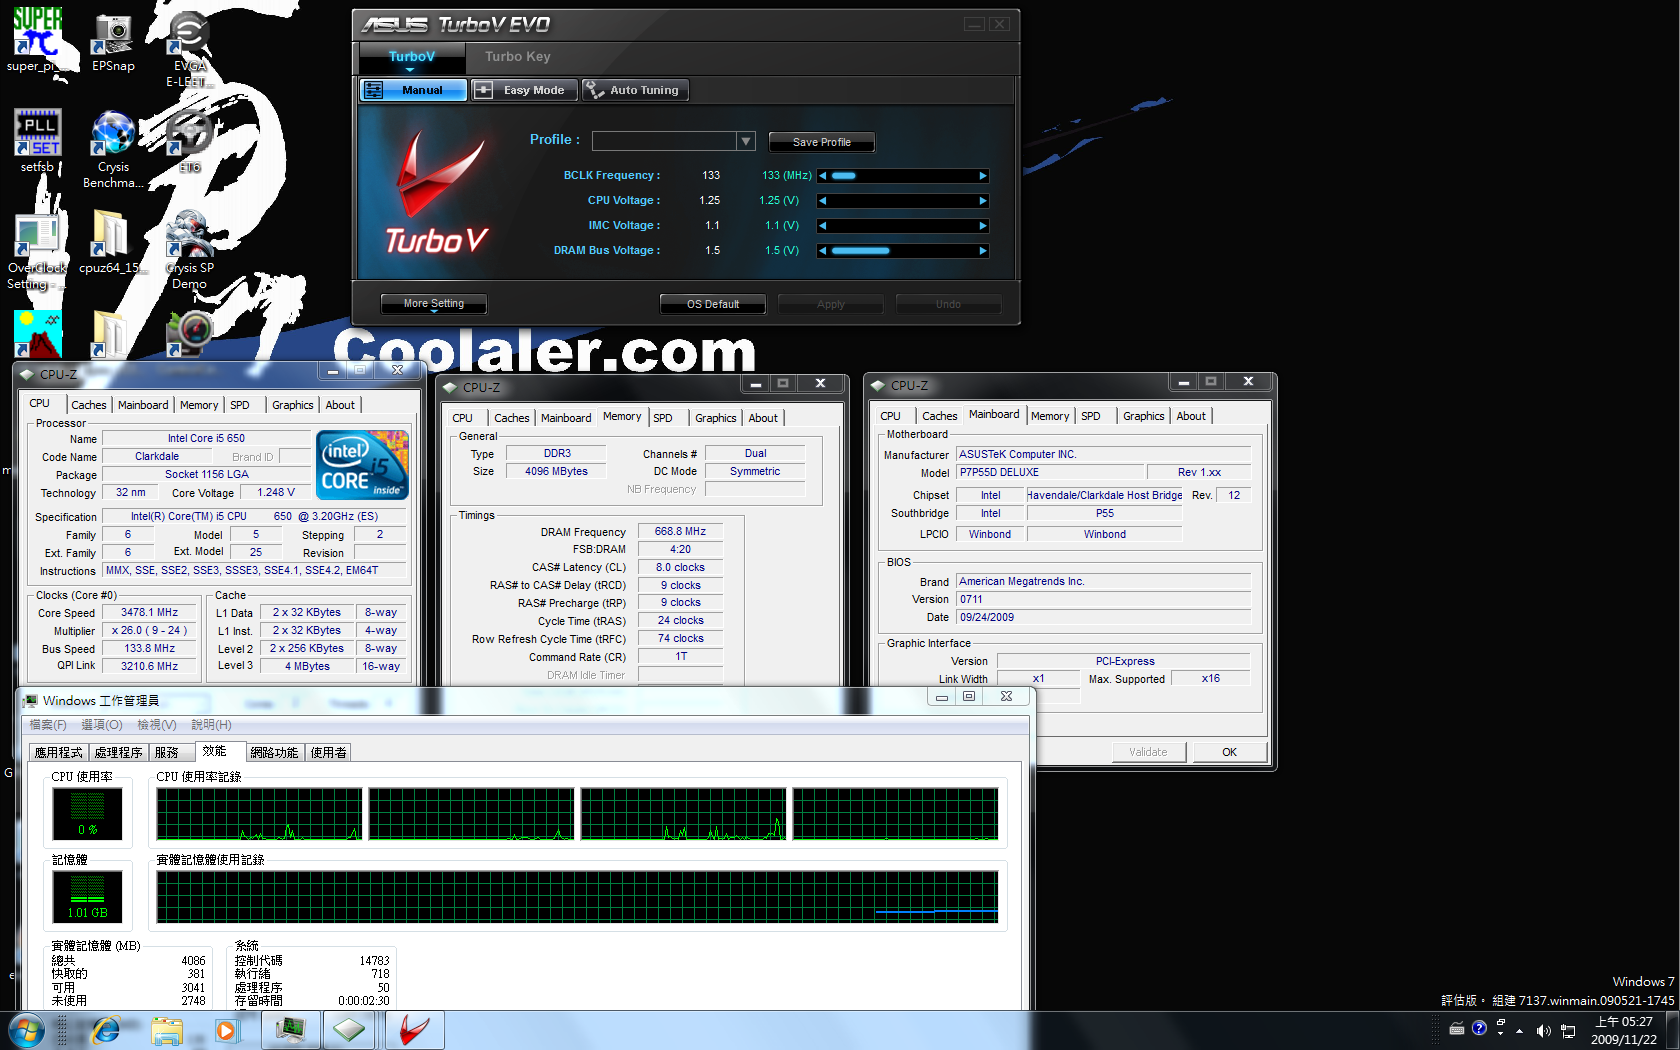The height and width of the screenshot is (1050, 1680).
Task: Open the Crysis SP Demo desktop shortcut
Action: coord(189,250)
